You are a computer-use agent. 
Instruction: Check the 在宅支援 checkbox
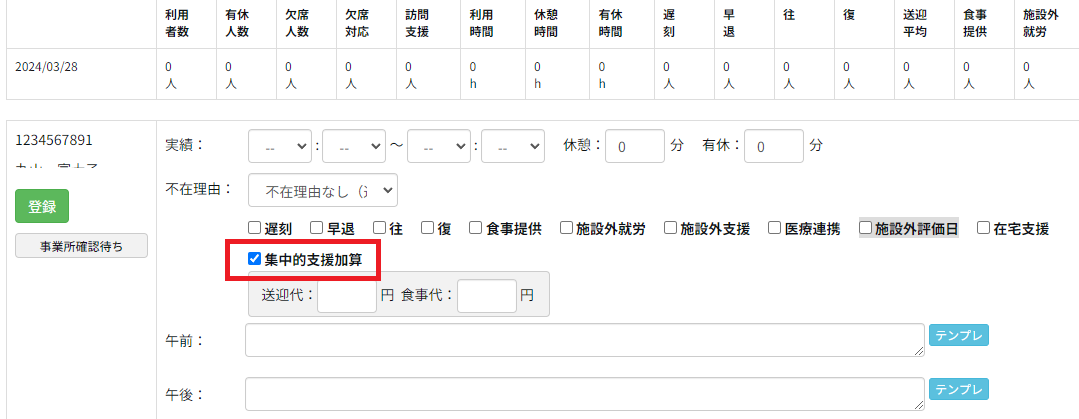click(x=984, y=228)
